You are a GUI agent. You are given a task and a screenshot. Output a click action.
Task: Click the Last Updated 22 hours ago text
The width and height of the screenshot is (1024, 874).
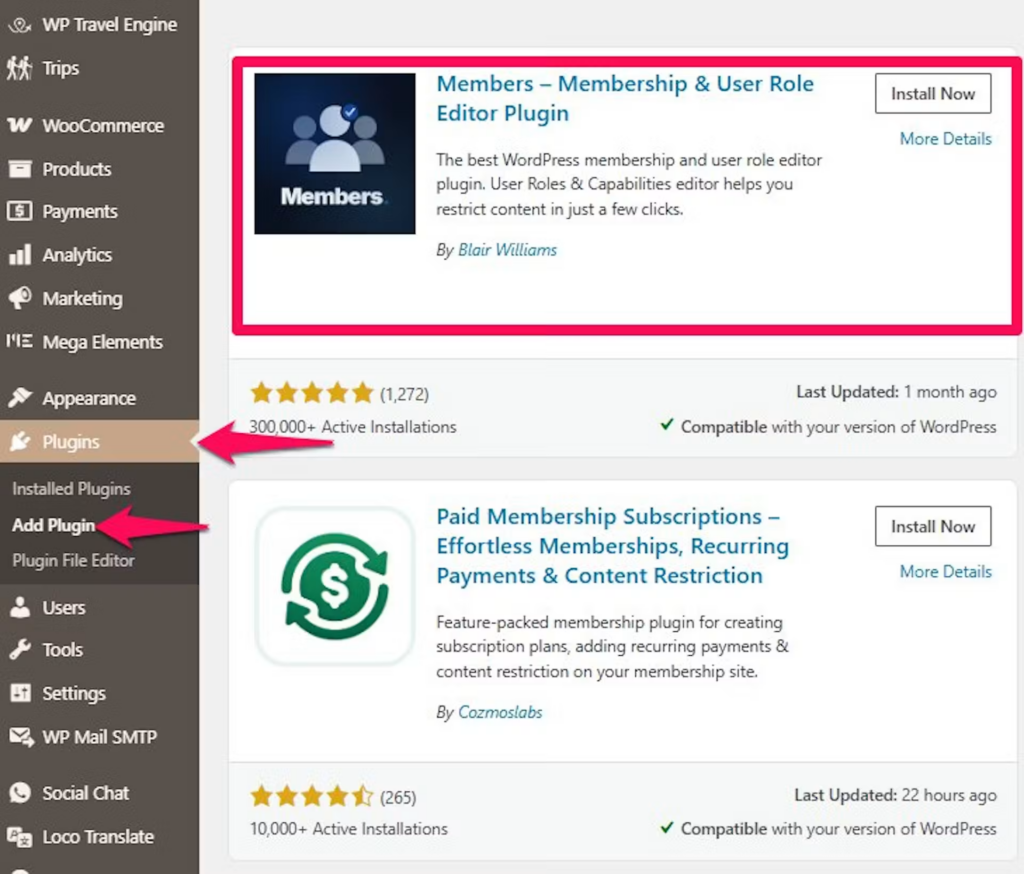coord(895,795)
